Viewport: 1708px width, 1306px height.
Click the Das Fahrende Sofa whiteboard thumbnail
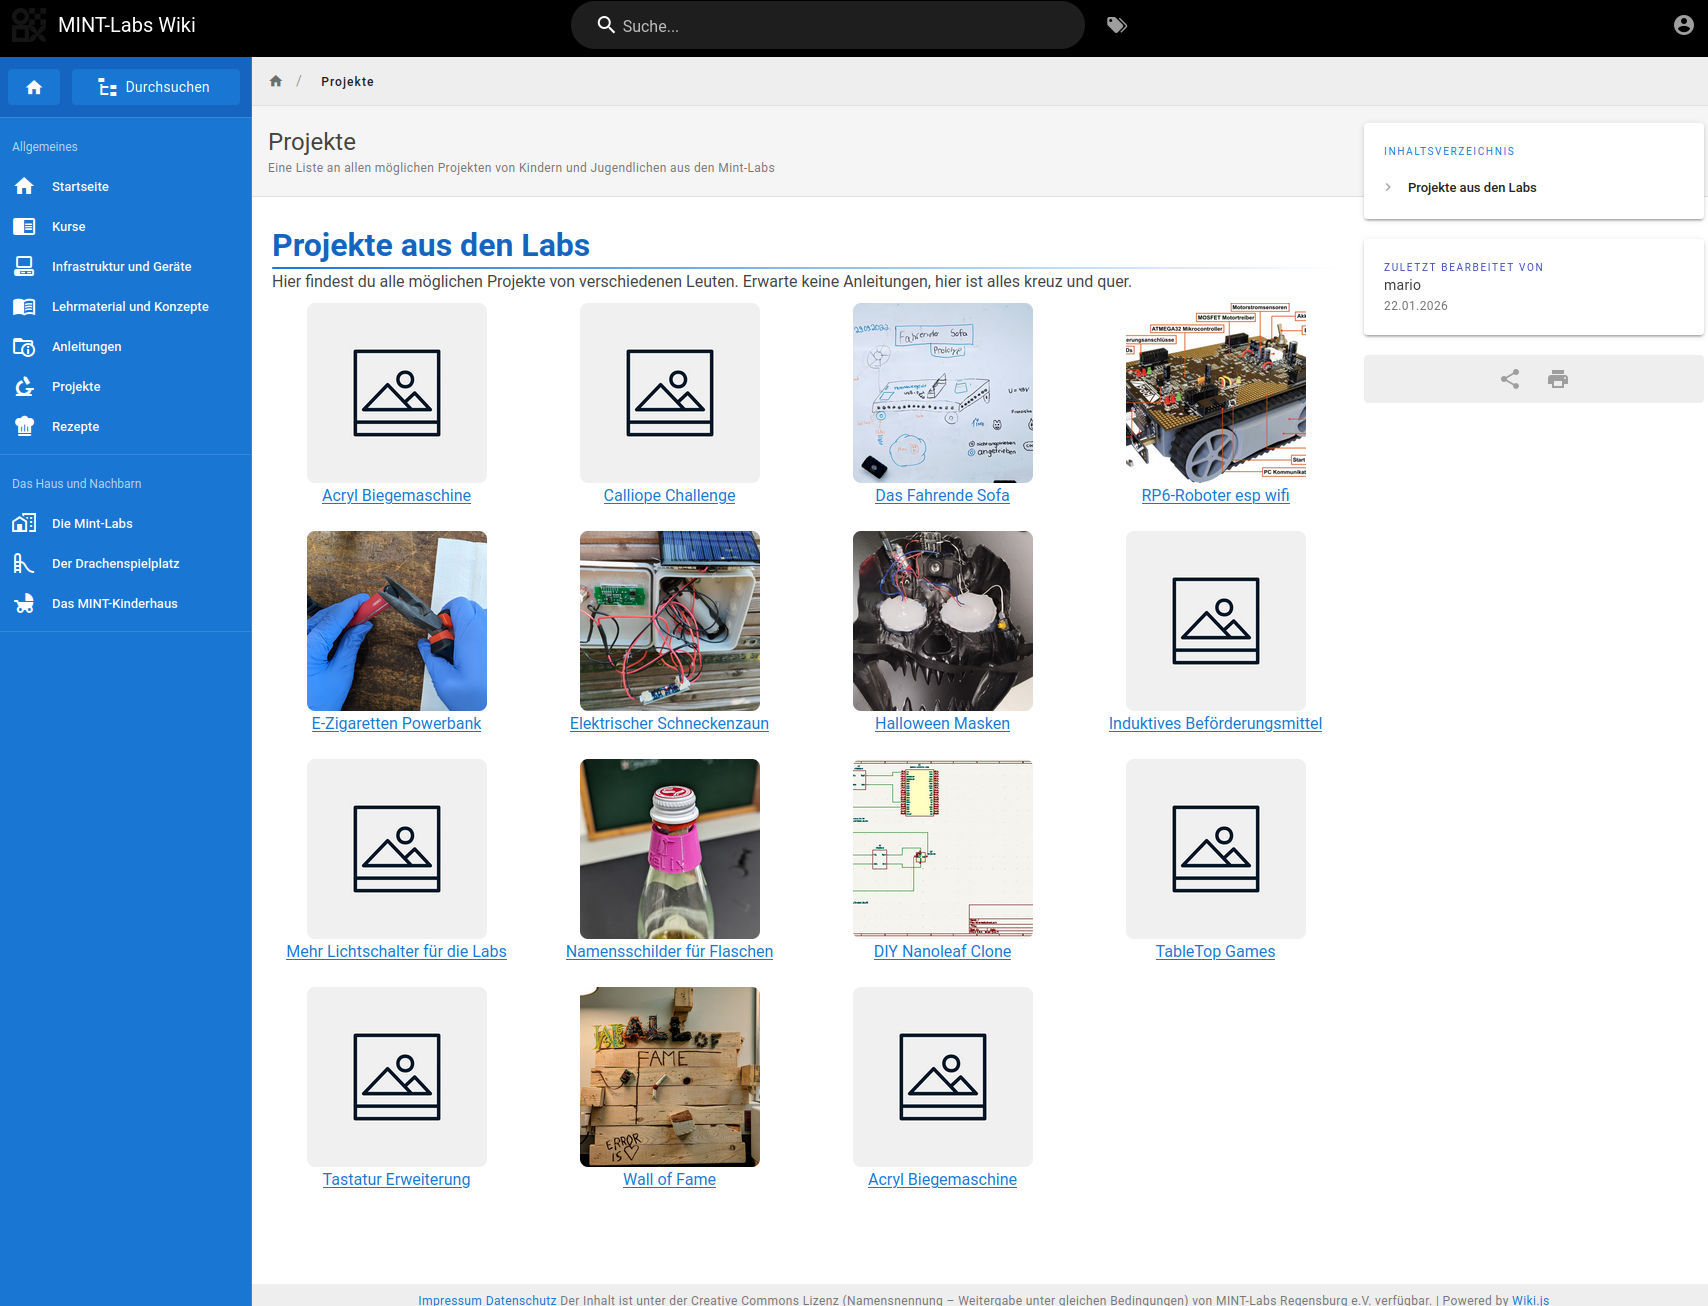[942, 393]
